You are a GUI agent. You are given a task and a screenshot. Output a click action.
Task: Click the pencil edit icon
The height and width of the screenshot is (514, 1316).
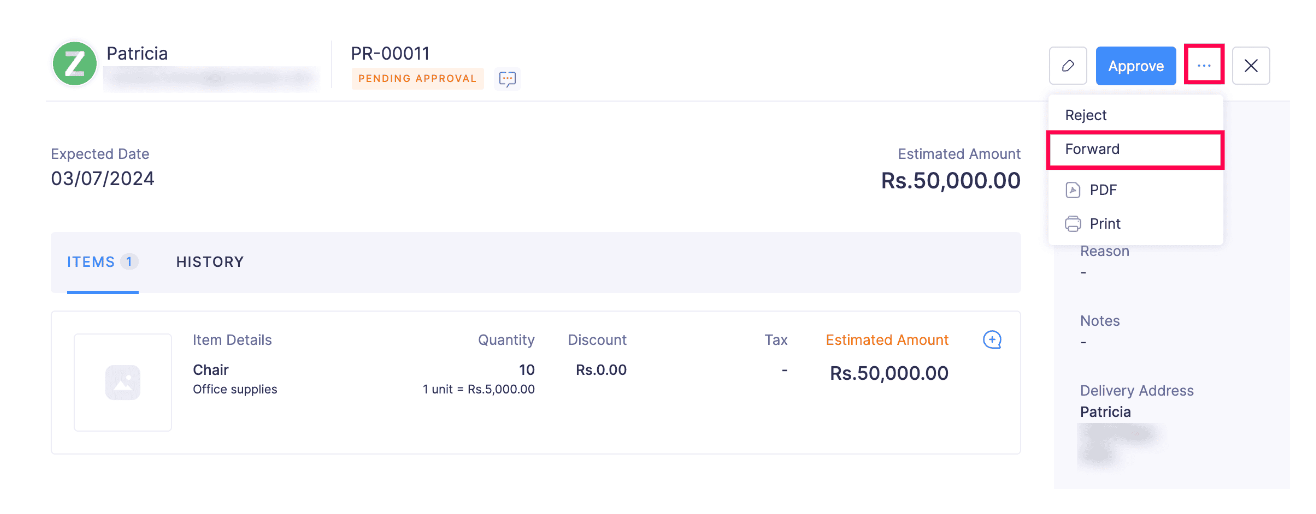1068,66
